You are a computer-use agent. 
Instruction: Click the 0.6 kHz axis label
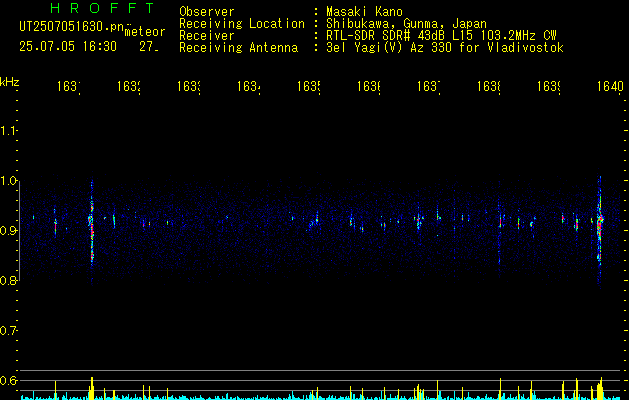(8, 380)
